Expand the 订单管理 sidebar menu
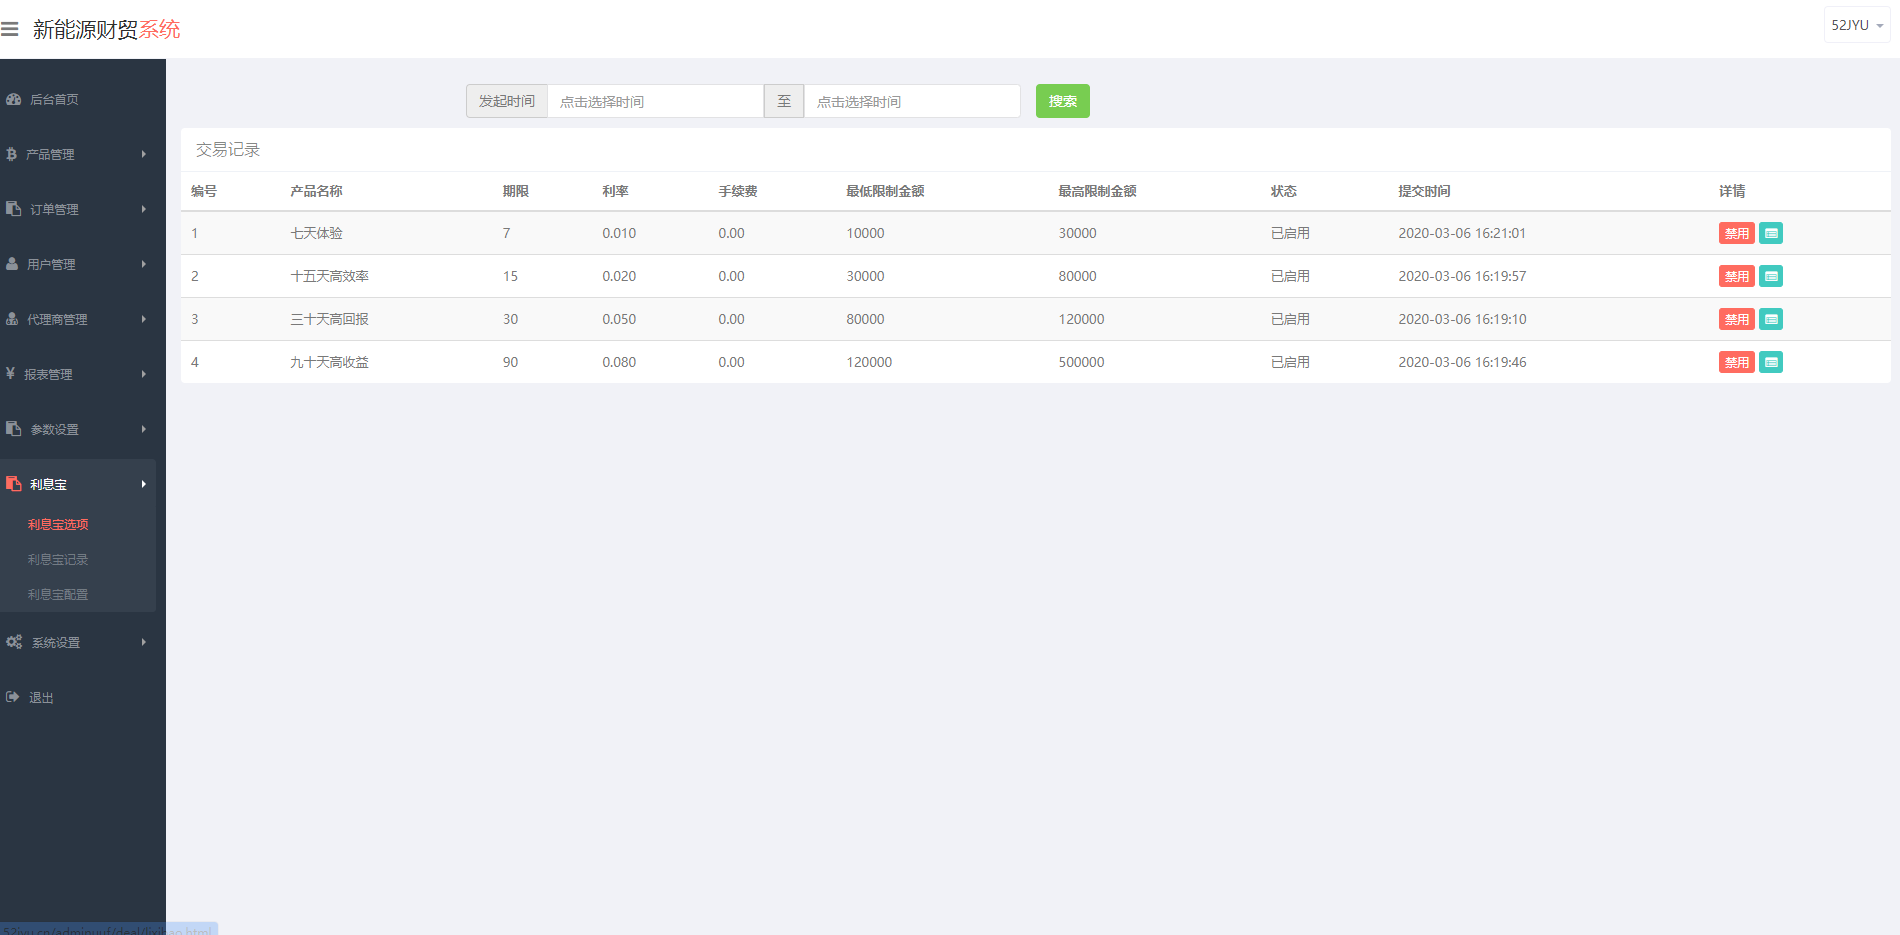This screenshot has height=935, width=1900. point(78,209)
